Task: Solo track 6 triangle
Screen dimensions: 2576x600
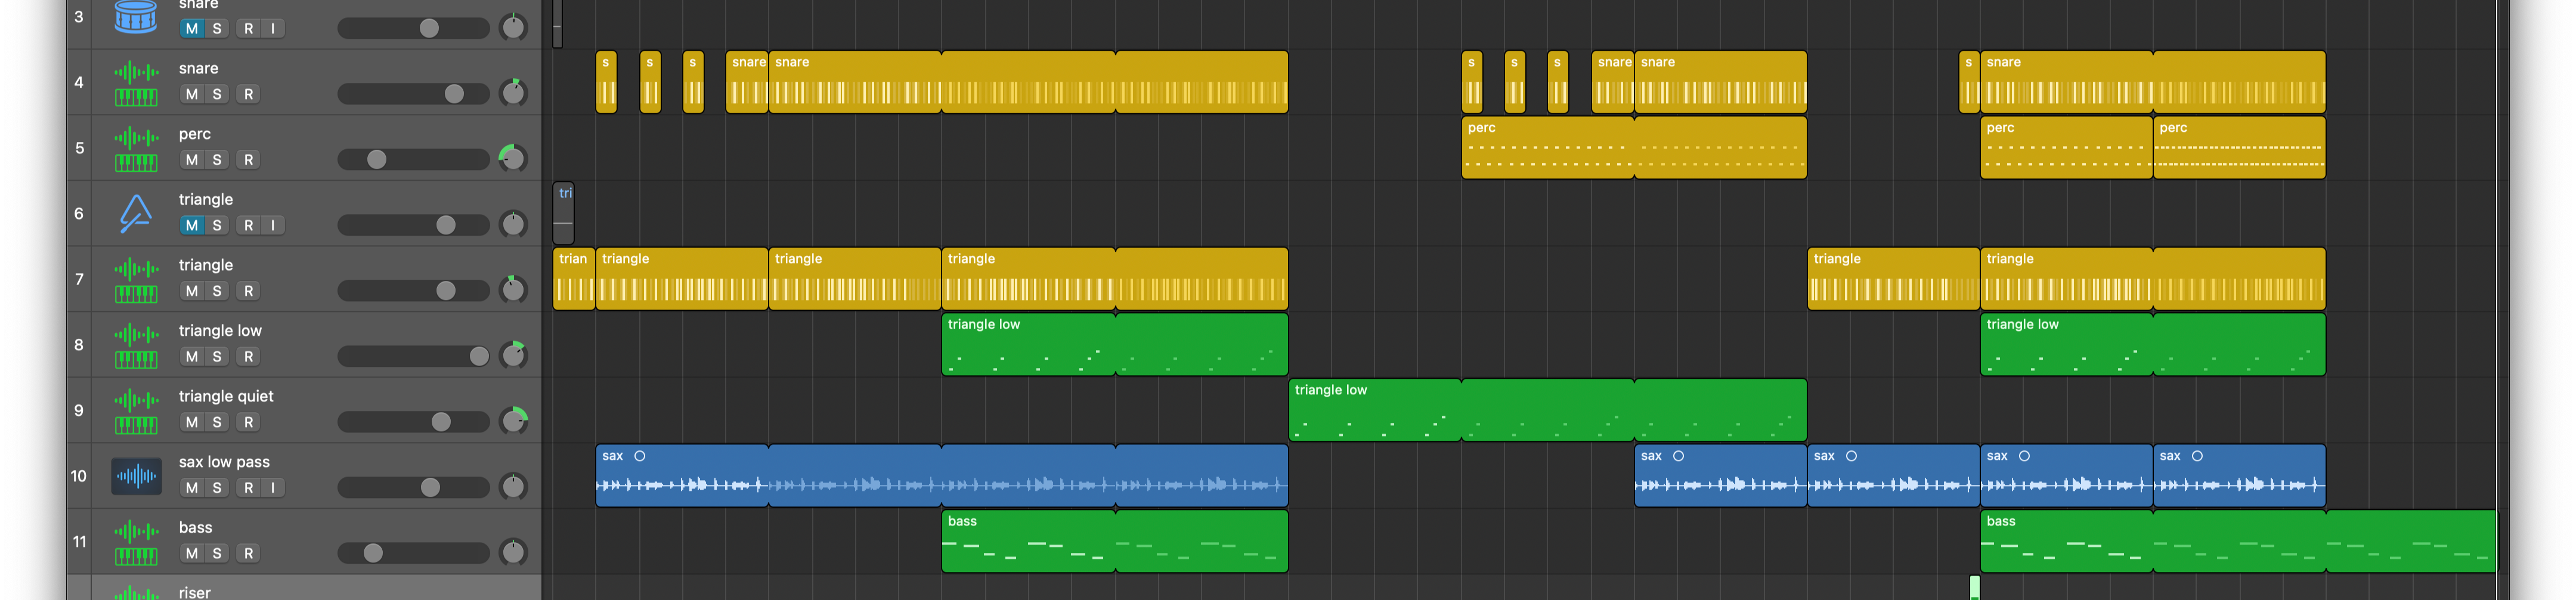Action: pos(217,226)
